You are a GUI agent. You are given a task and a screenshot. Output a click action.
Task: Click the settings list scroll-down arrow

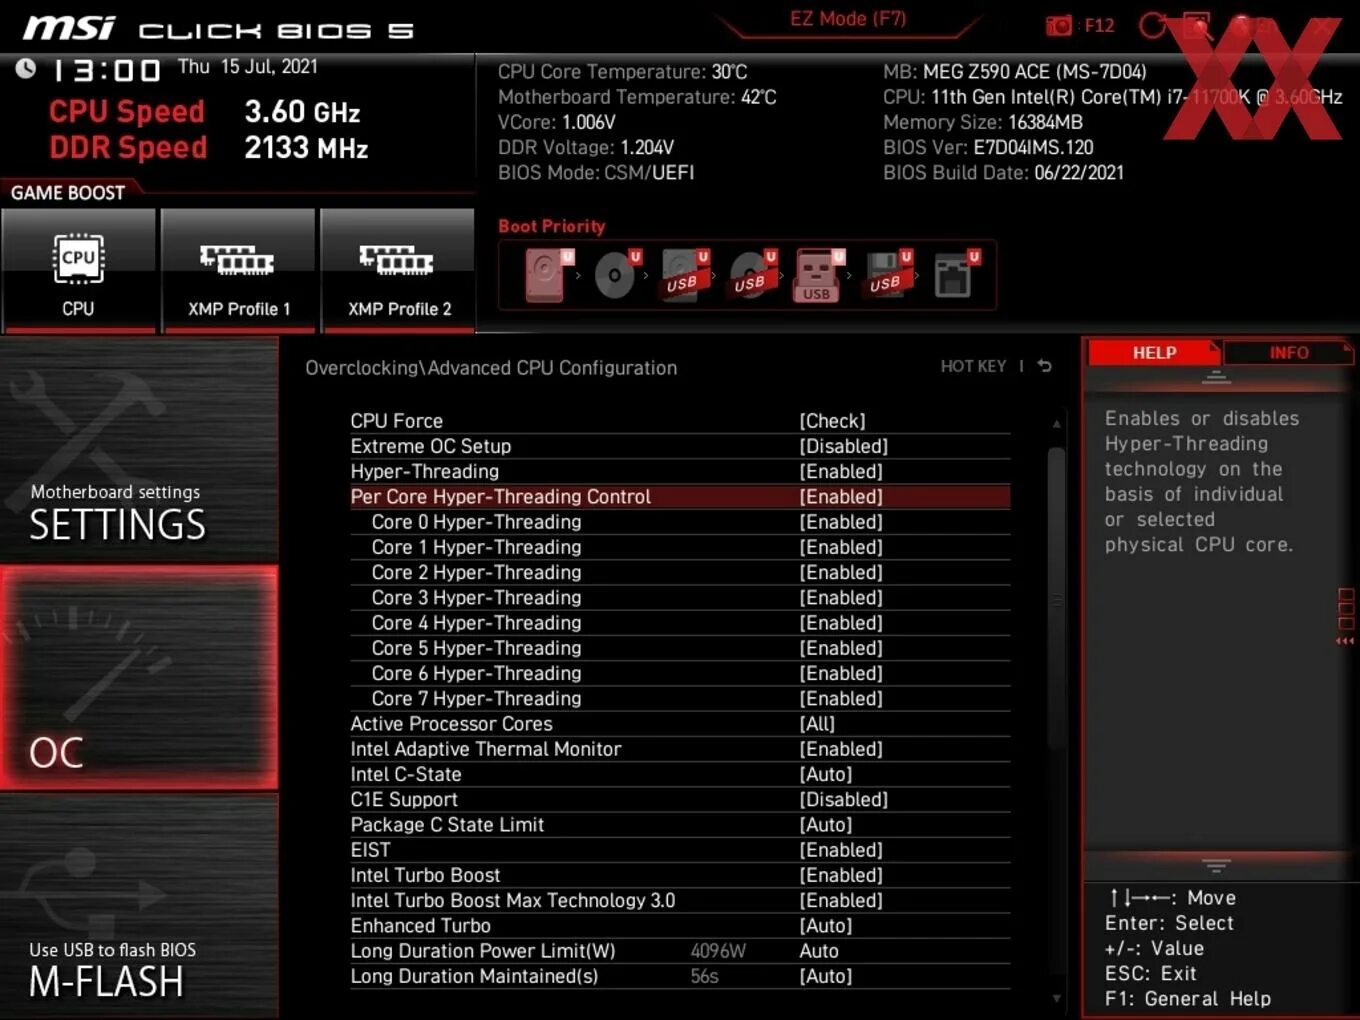click(1056, 998)
